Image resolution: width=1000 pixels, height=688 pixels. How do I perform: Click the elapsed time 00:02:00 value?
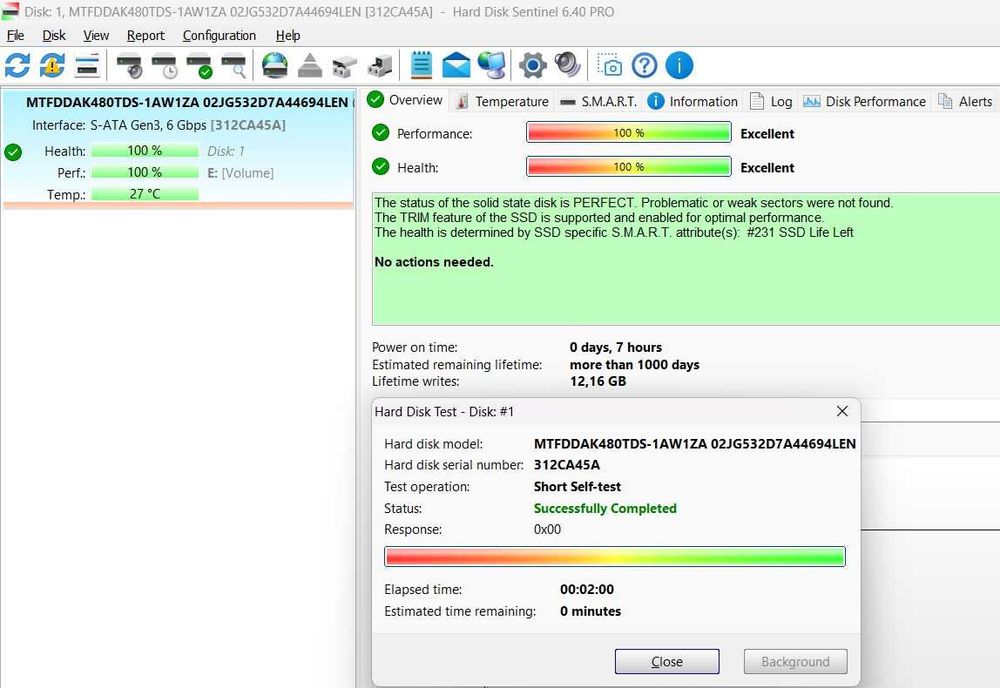click(587, 589)
